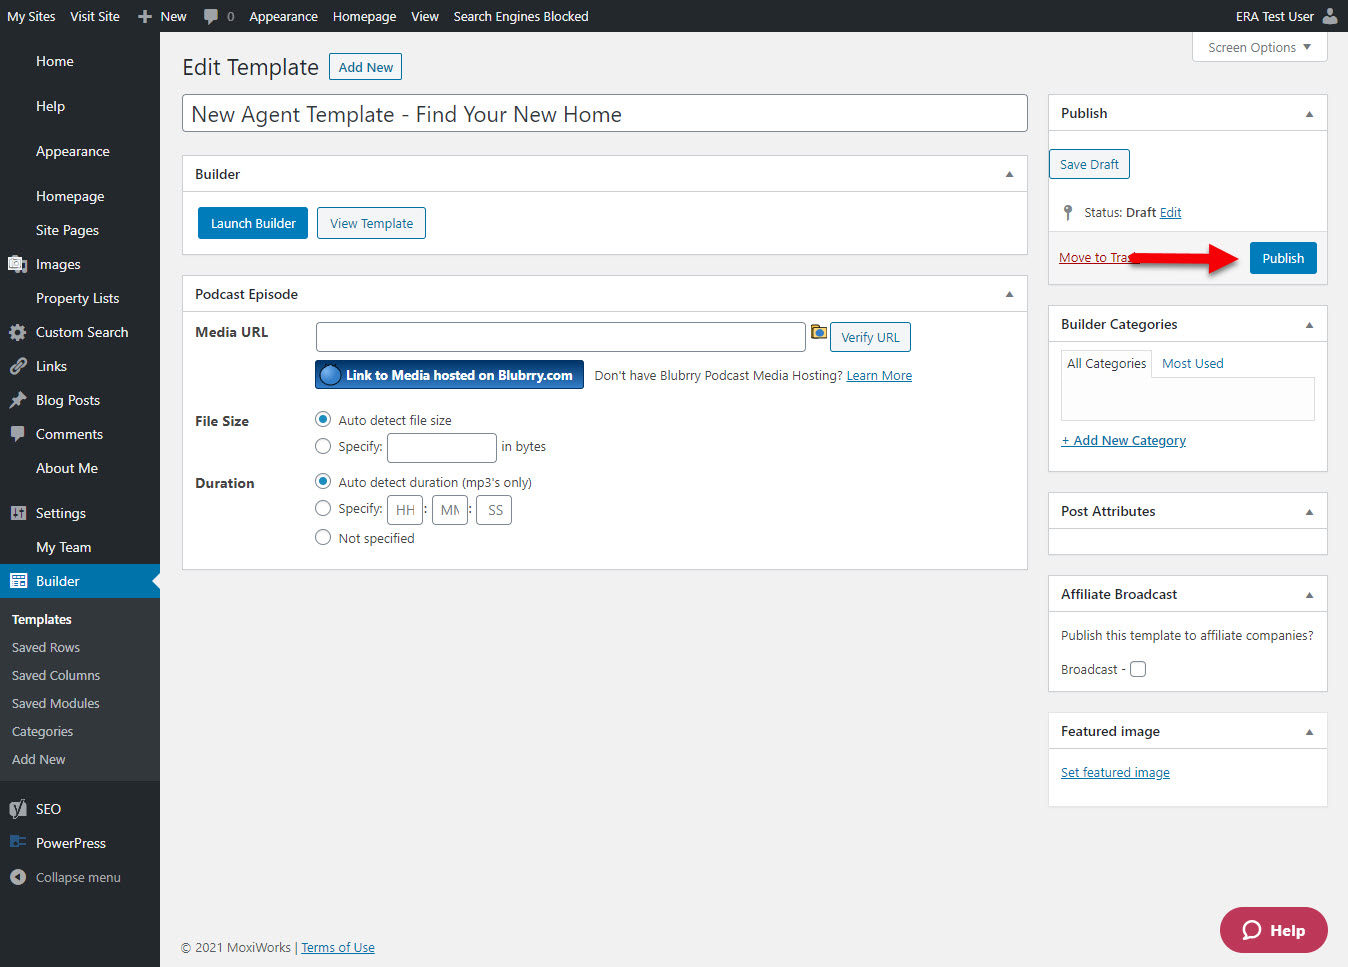Click the Links chain icon in sidebar
The height and width of the screenshot is (967, 1348).
click(18, 366)
